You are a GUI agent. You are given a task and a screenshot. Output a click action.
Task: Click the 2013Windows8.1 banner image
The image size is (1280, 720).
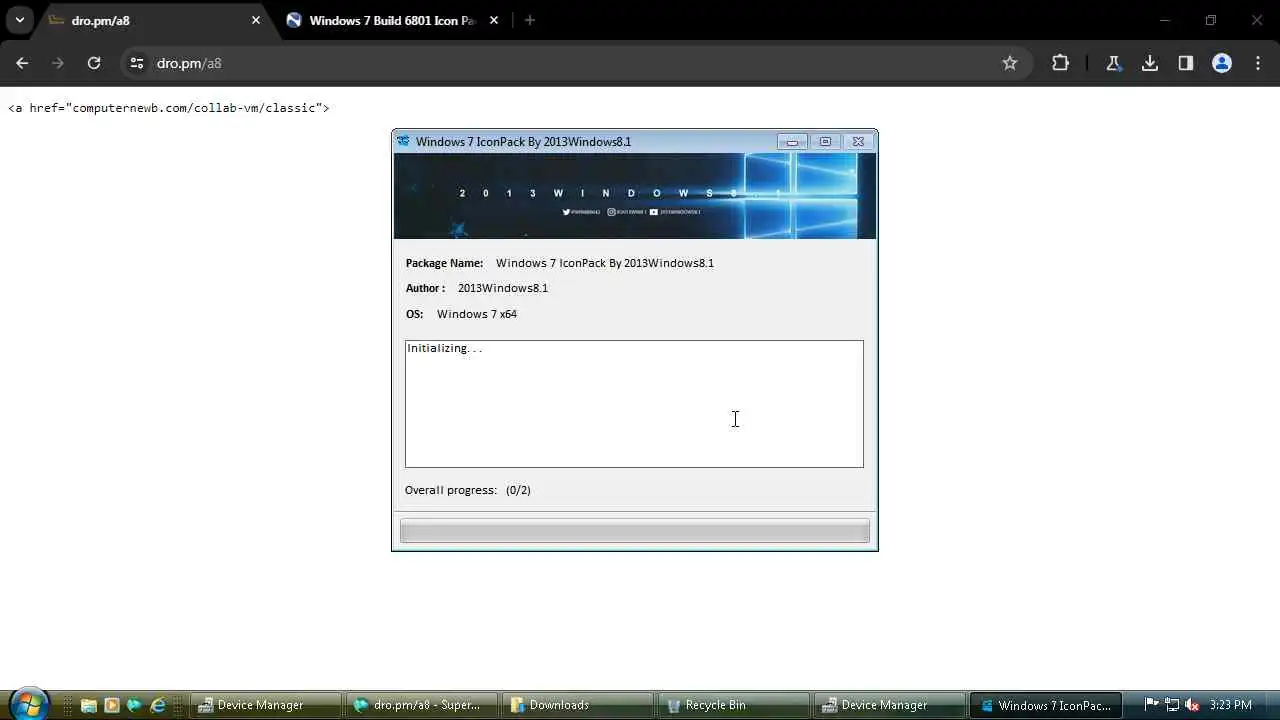(x=634, y=196)
